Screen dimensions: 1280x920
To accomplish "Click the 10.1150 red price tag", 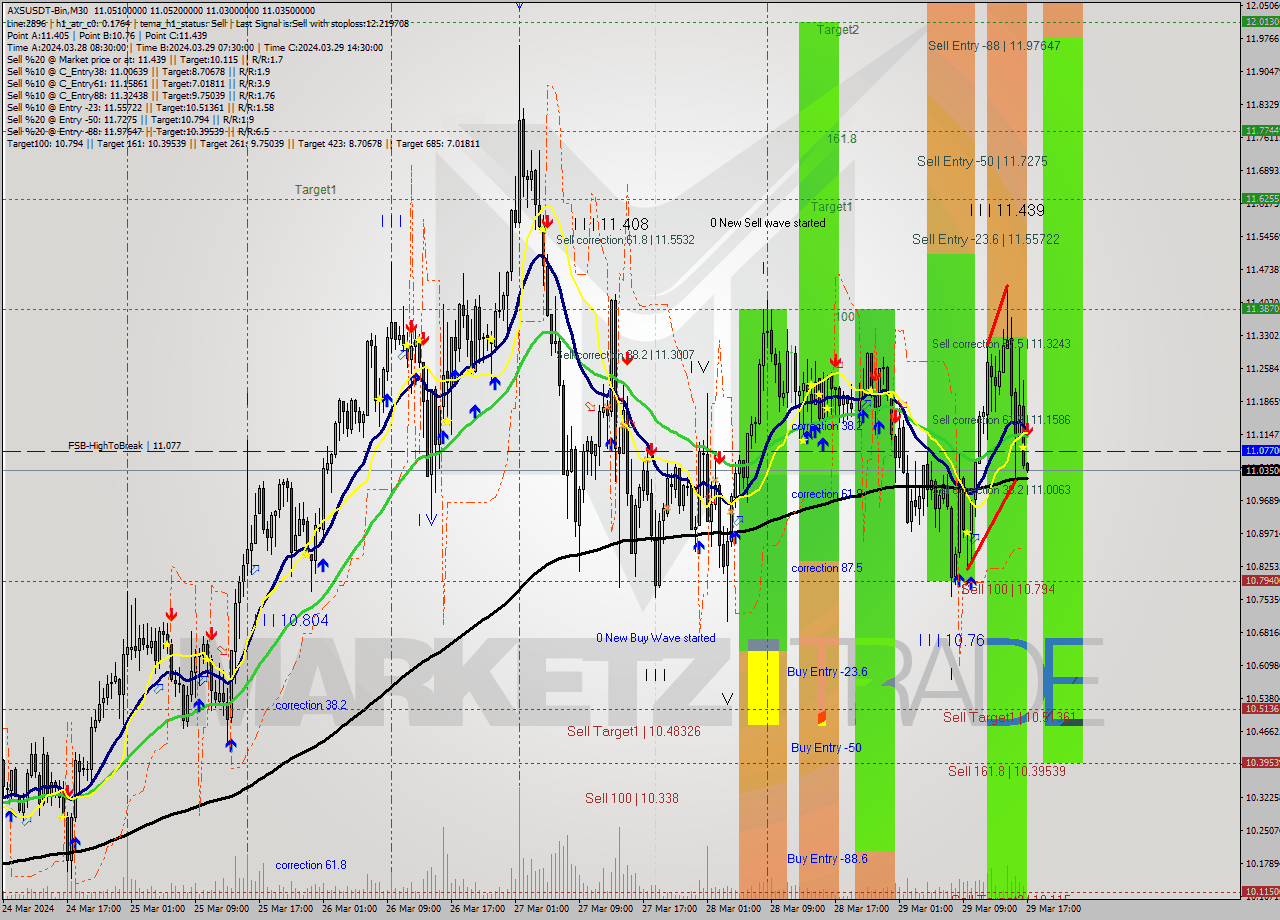I will click(x=1261, y=891).
